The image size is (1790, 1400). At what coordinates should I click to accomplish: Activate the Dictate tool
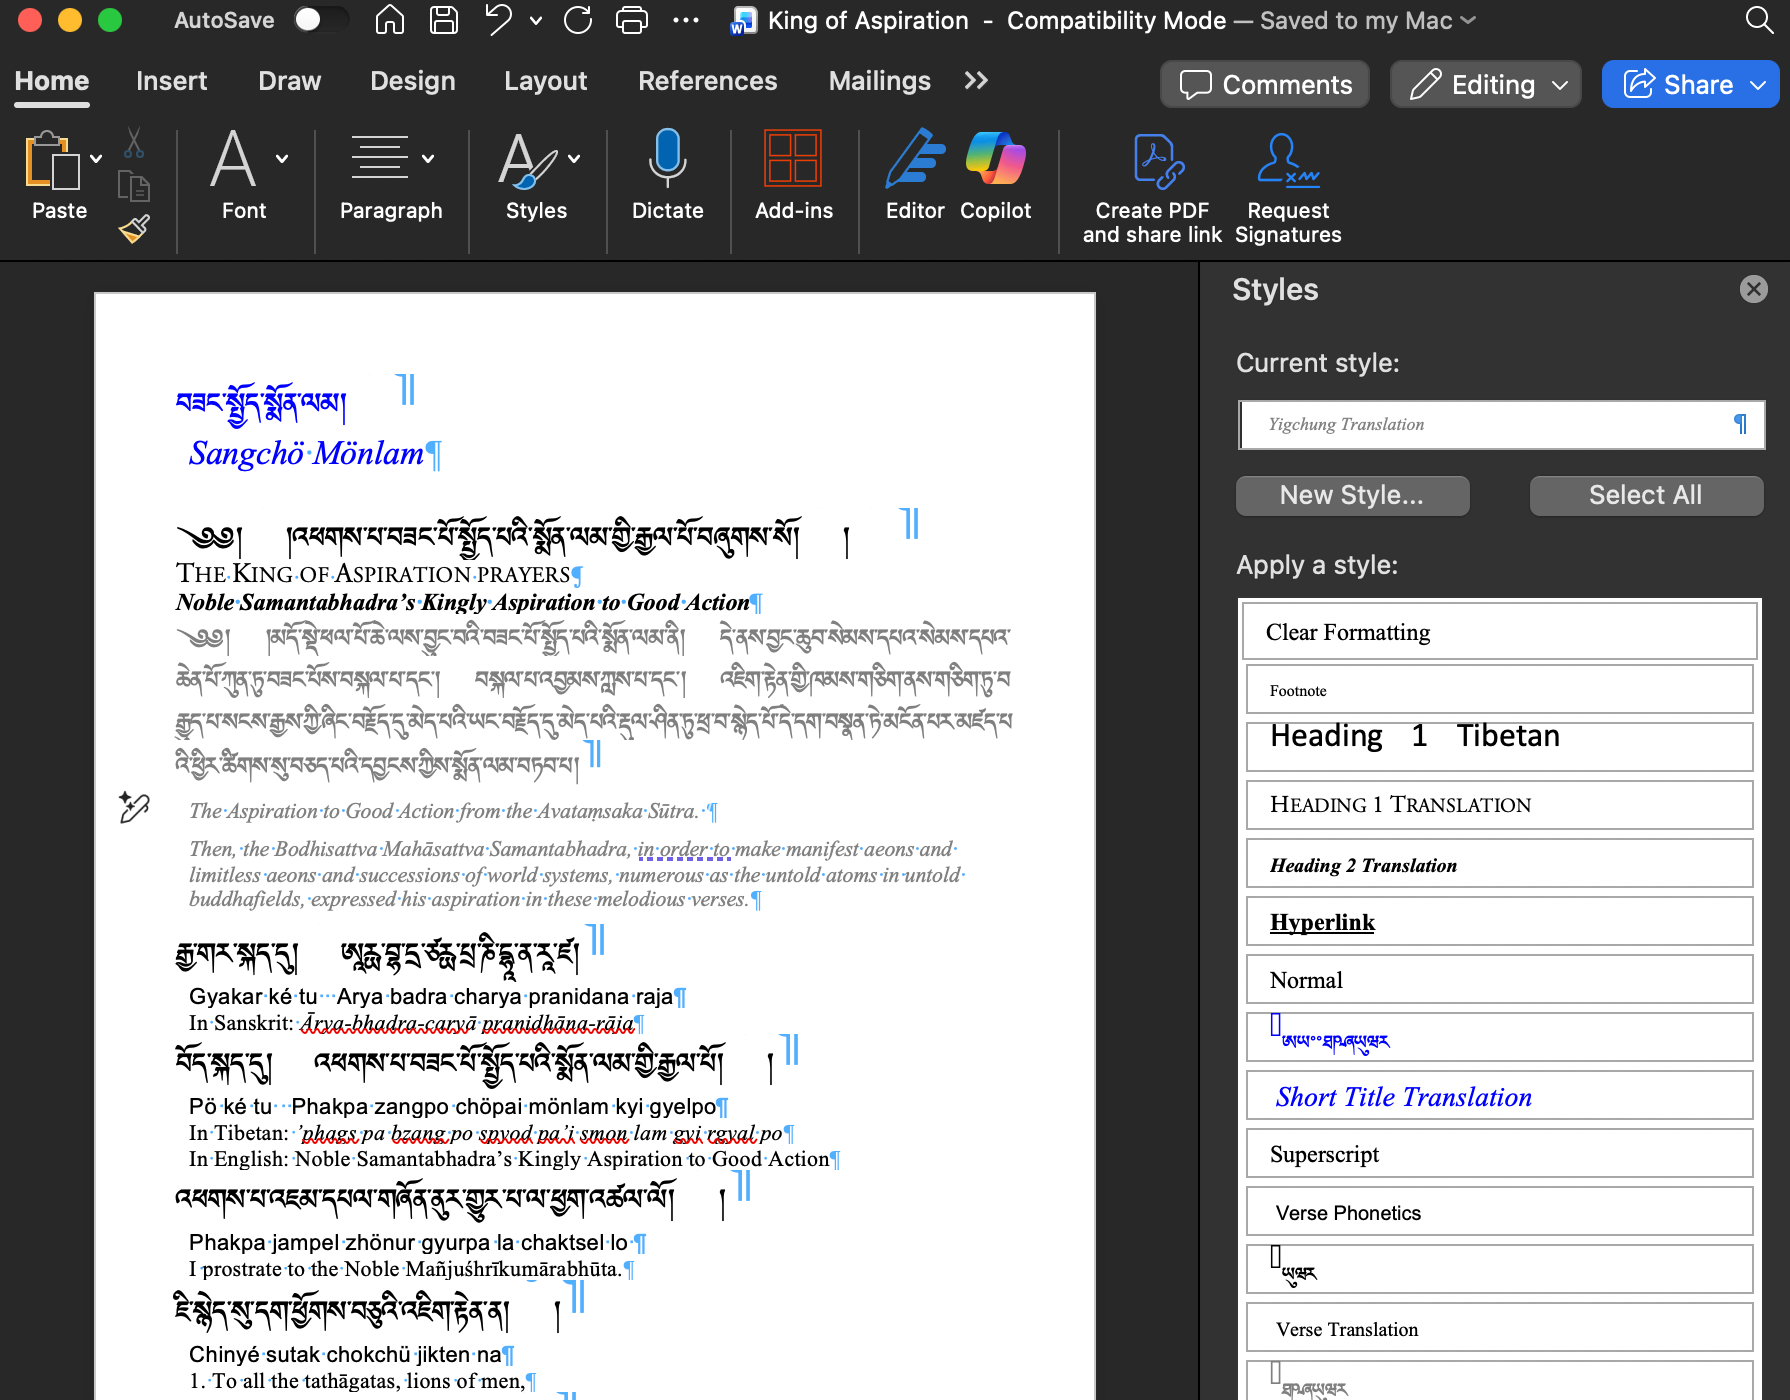pyautogui.click(x=667, y=180)
